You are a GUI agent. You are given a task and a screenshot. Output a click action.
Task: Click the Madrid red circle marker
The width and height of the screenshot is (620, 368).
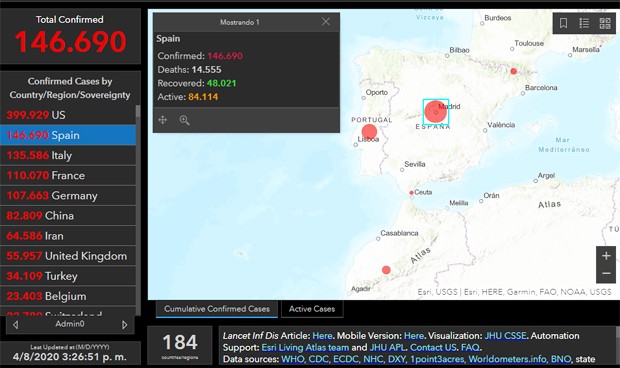(x=436, y=112)
